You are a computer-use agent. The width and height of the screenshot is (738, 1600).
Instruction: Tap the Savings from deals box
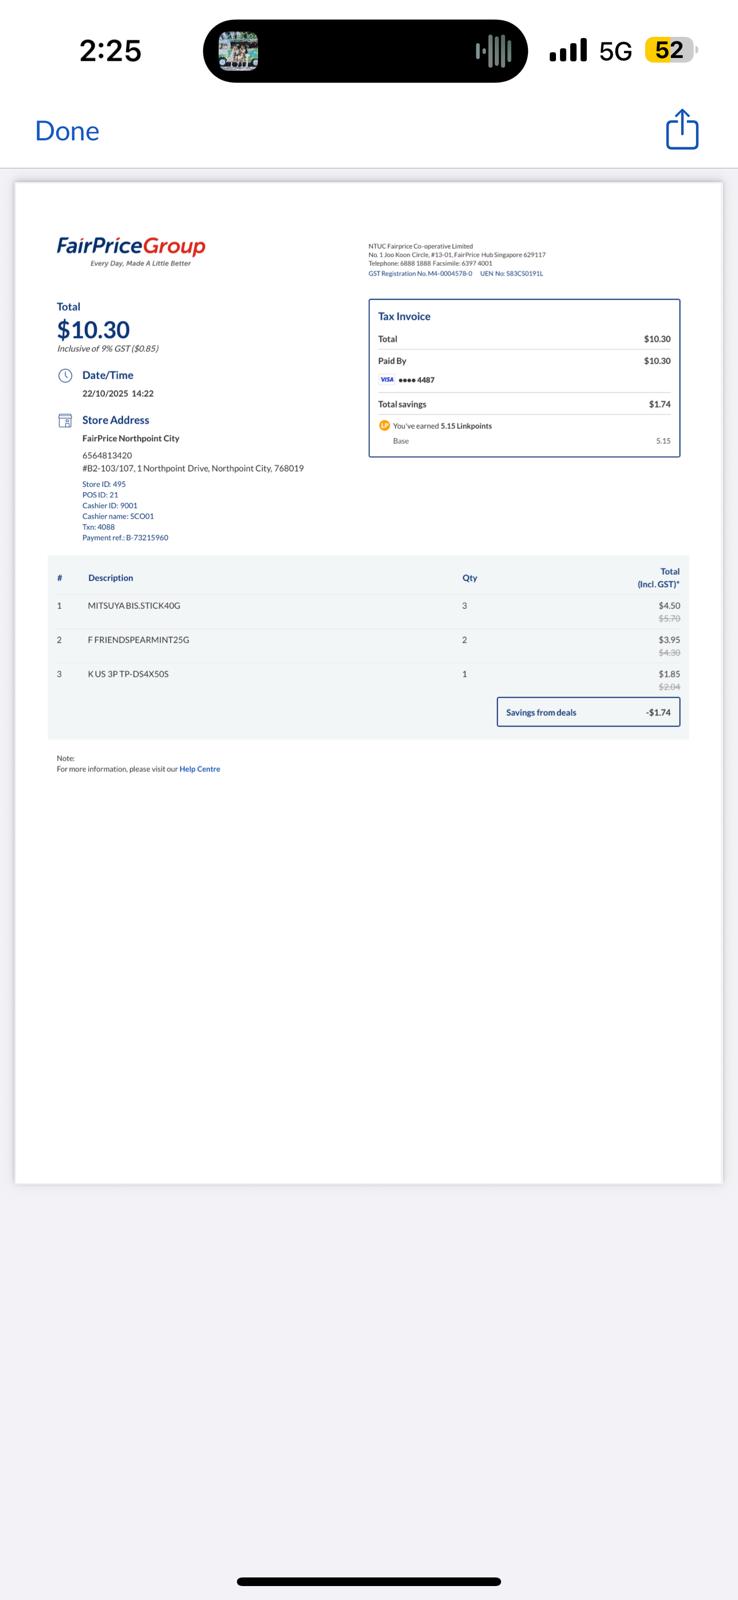[588, 712]
